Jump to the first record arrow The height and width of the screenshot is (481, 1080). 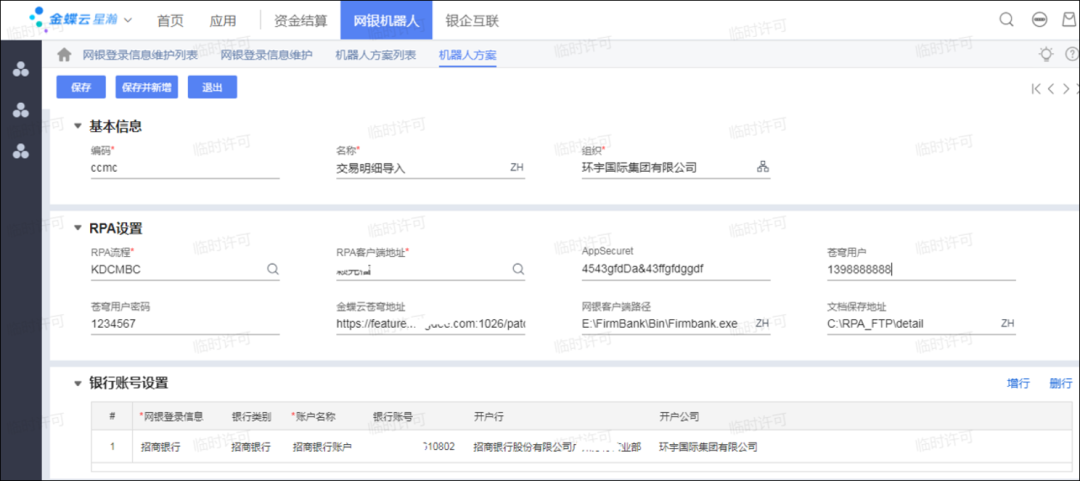1036,88
